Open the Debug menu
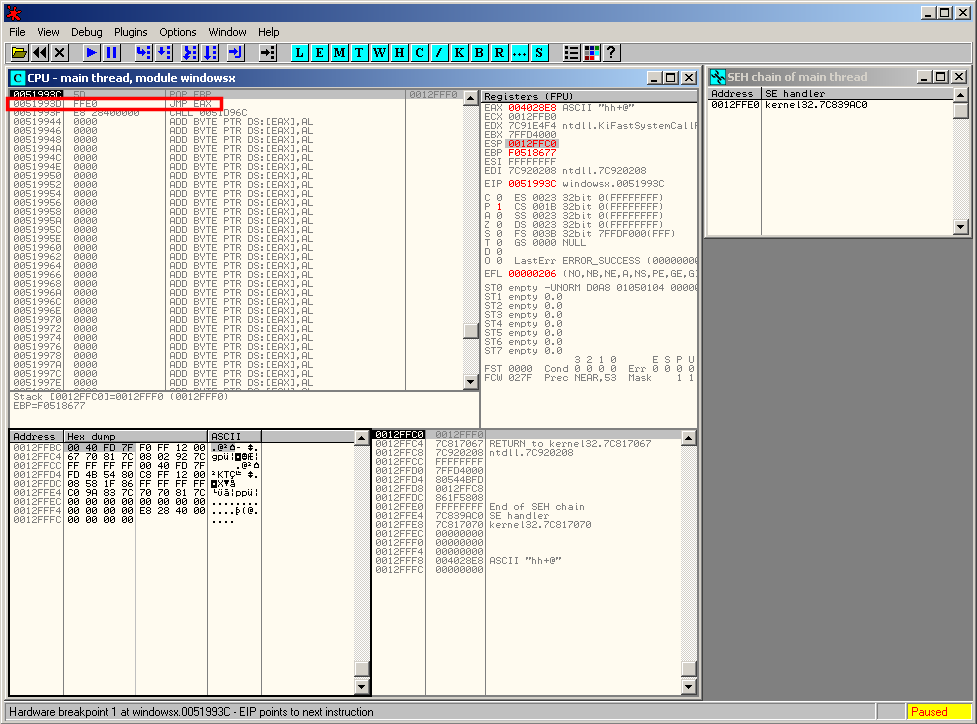The image size is (977, 724). click(87, 32)
